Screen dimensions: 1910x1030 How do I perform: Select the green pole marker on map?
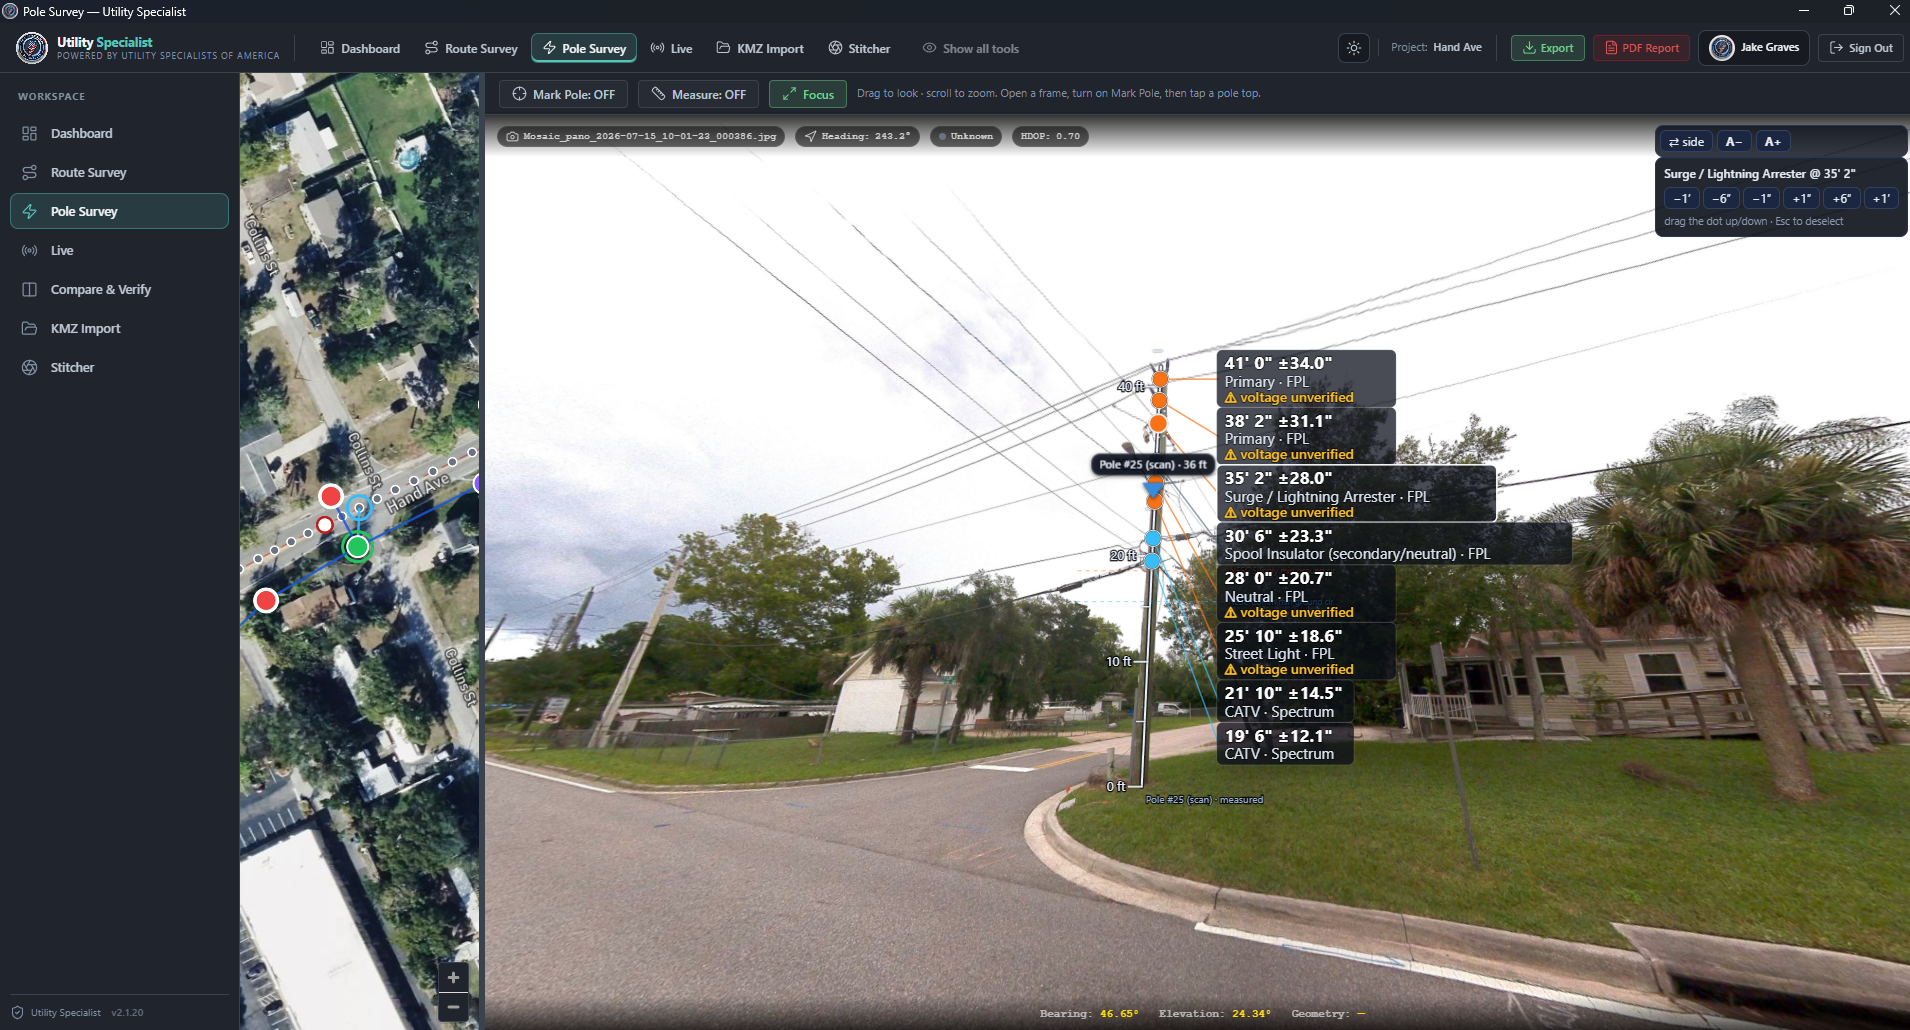point(357,547)
